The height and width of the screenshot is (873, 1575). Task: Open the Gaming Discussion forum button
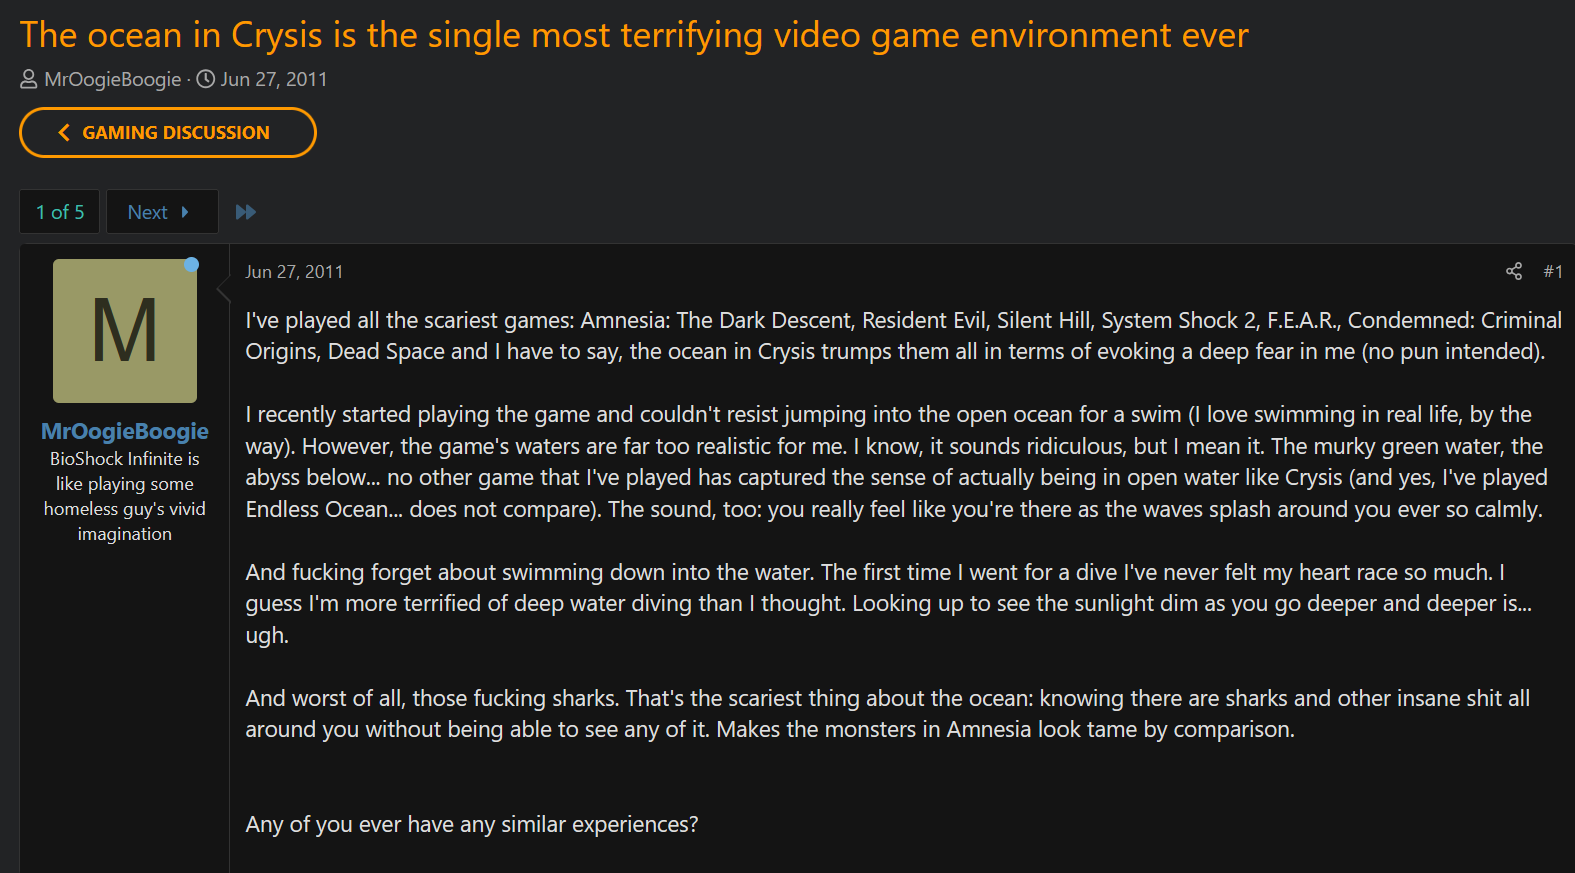click(168, 132)
